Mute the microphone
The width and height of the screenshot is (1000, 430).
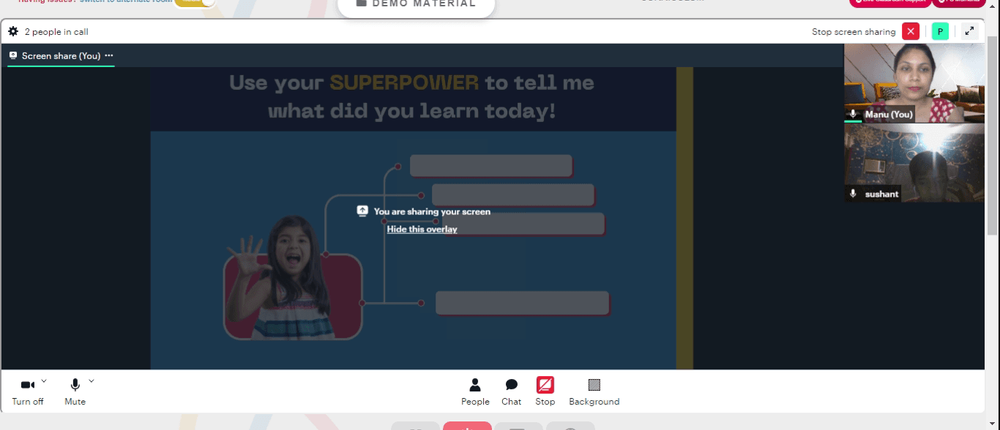coord(75,392)
